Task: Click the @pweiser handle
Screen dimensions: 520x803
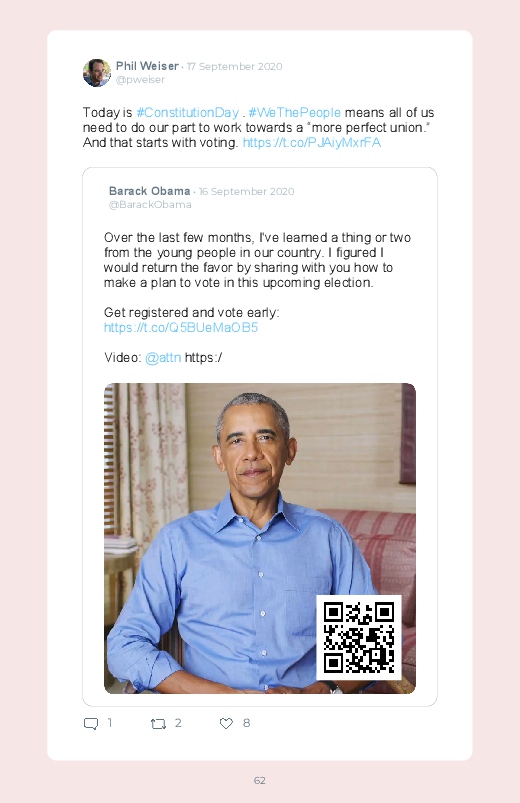Action: point(140,80)
